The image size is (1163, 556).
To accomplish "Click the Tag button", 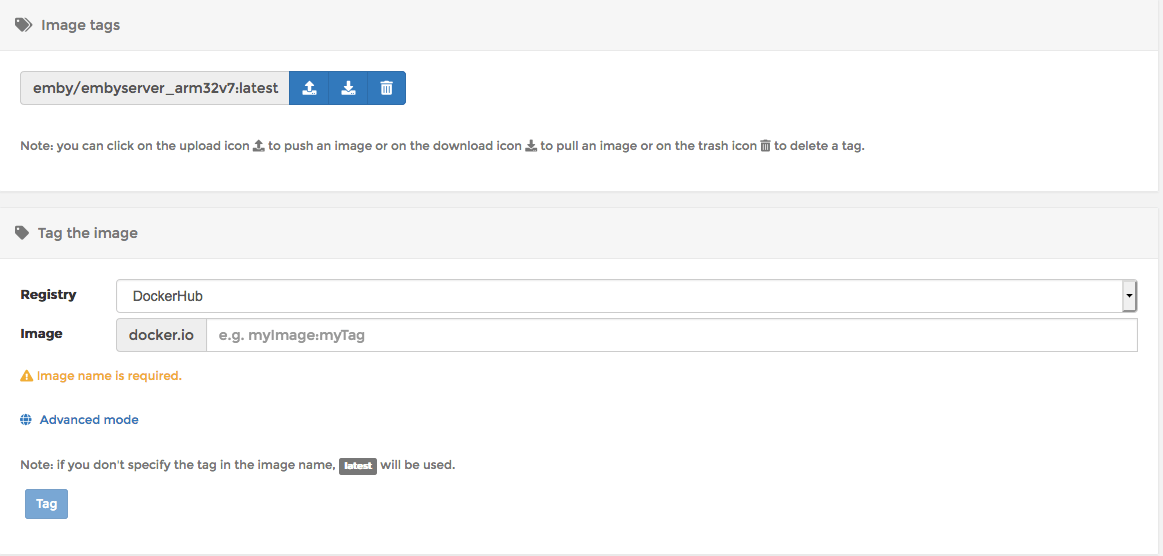I will click(x=47, y=504).
